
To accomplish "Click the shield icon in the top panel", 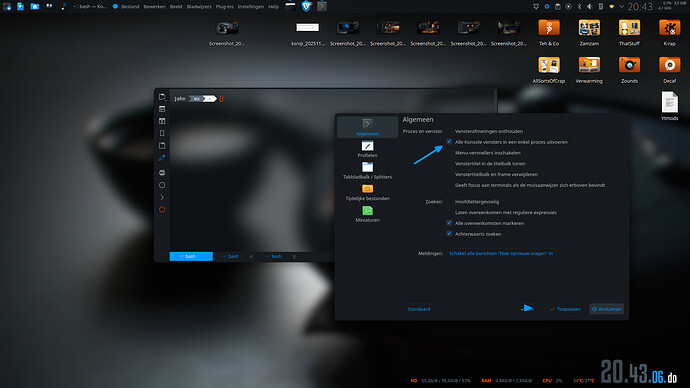I will pyautogui.click(x=306, y=6).
